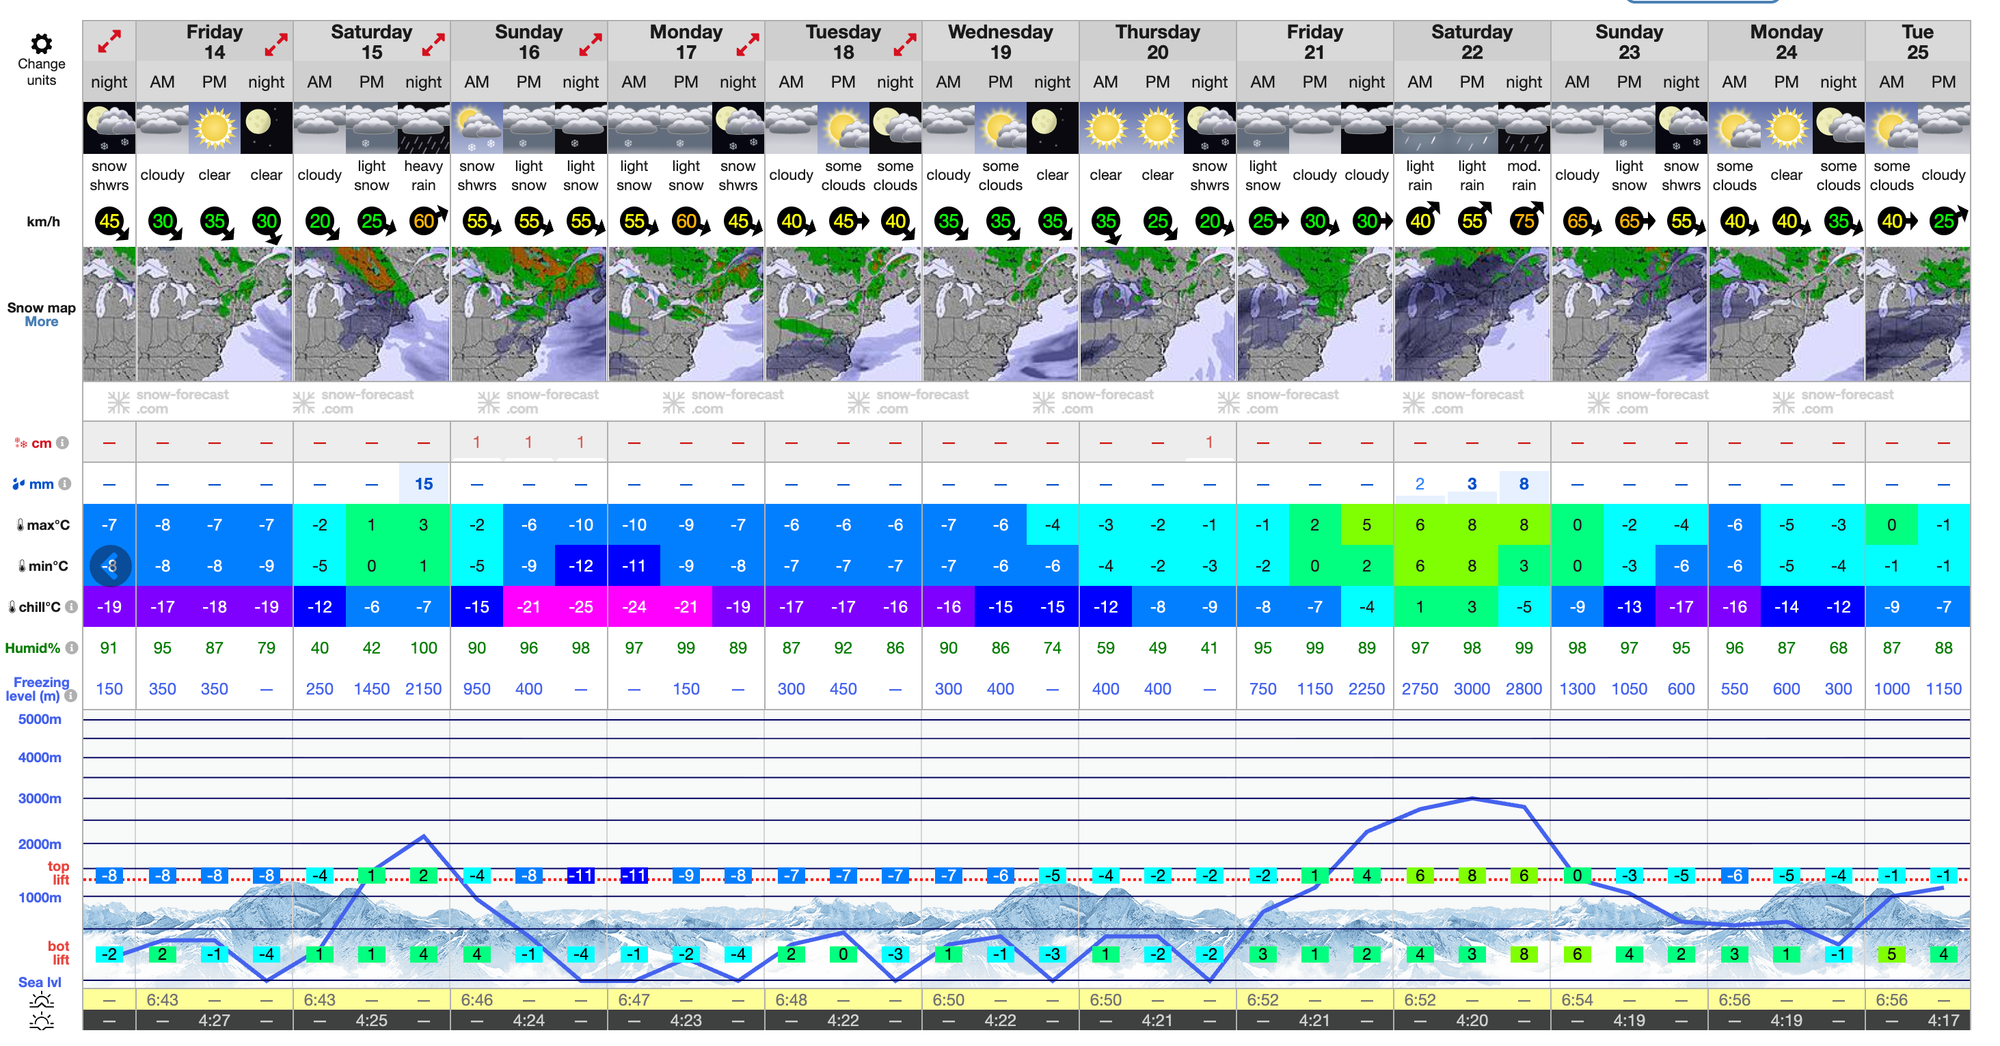This screenshot has height=1046, width=2000.
Task: Expand Friday 14 with its red arrows
Action: click(x=276, y=44)
